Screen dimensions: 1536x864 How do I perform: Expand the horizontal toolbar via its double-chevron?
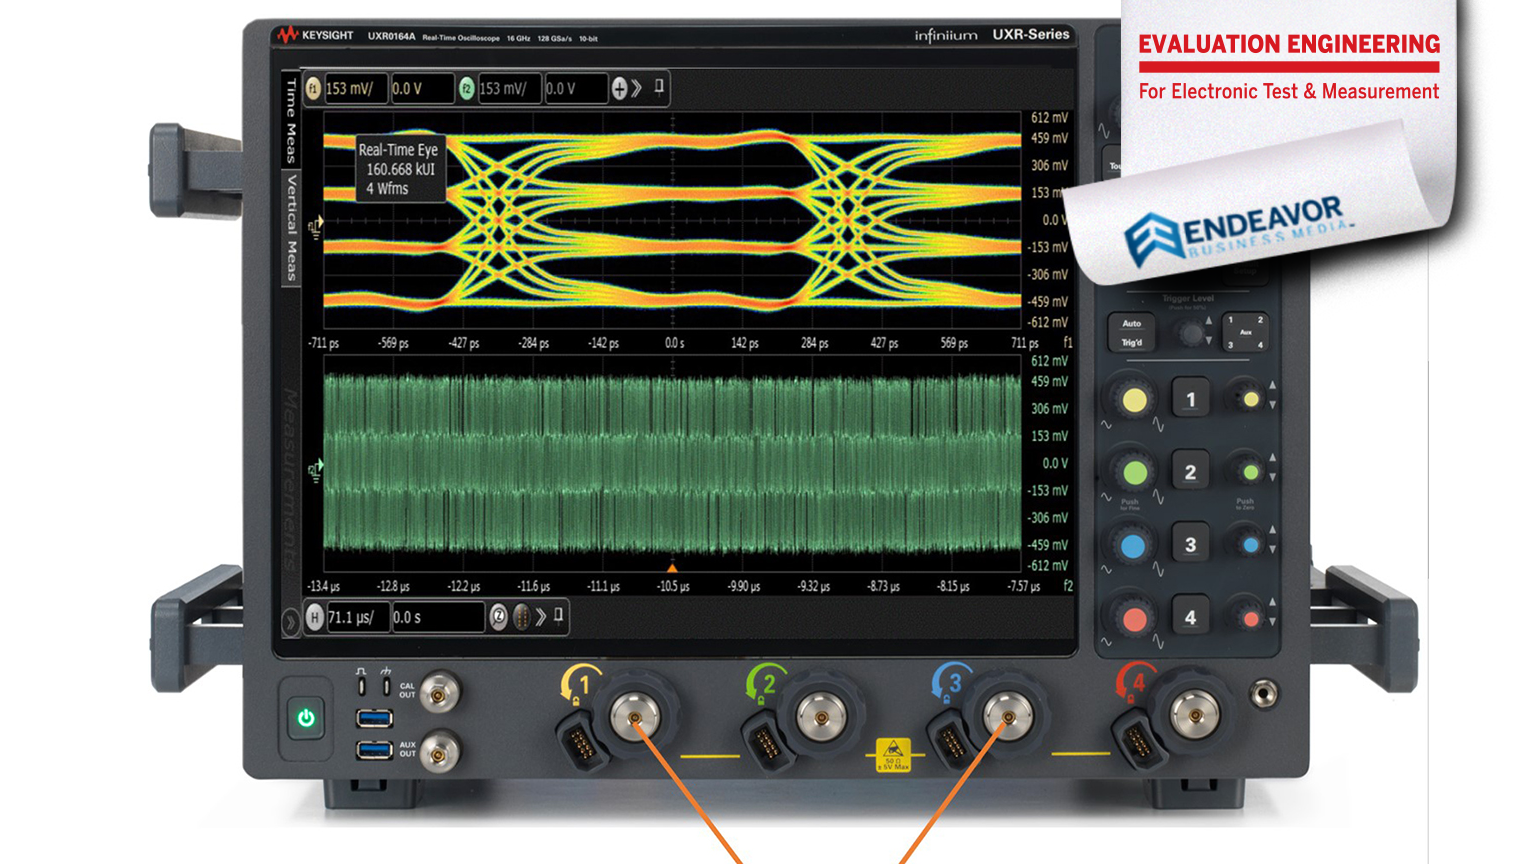point(541,617)
